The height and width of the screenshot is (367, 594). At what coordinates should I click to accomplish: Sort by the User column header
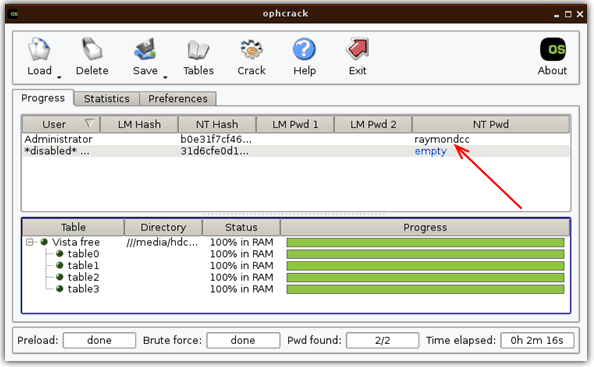(61, 124)
